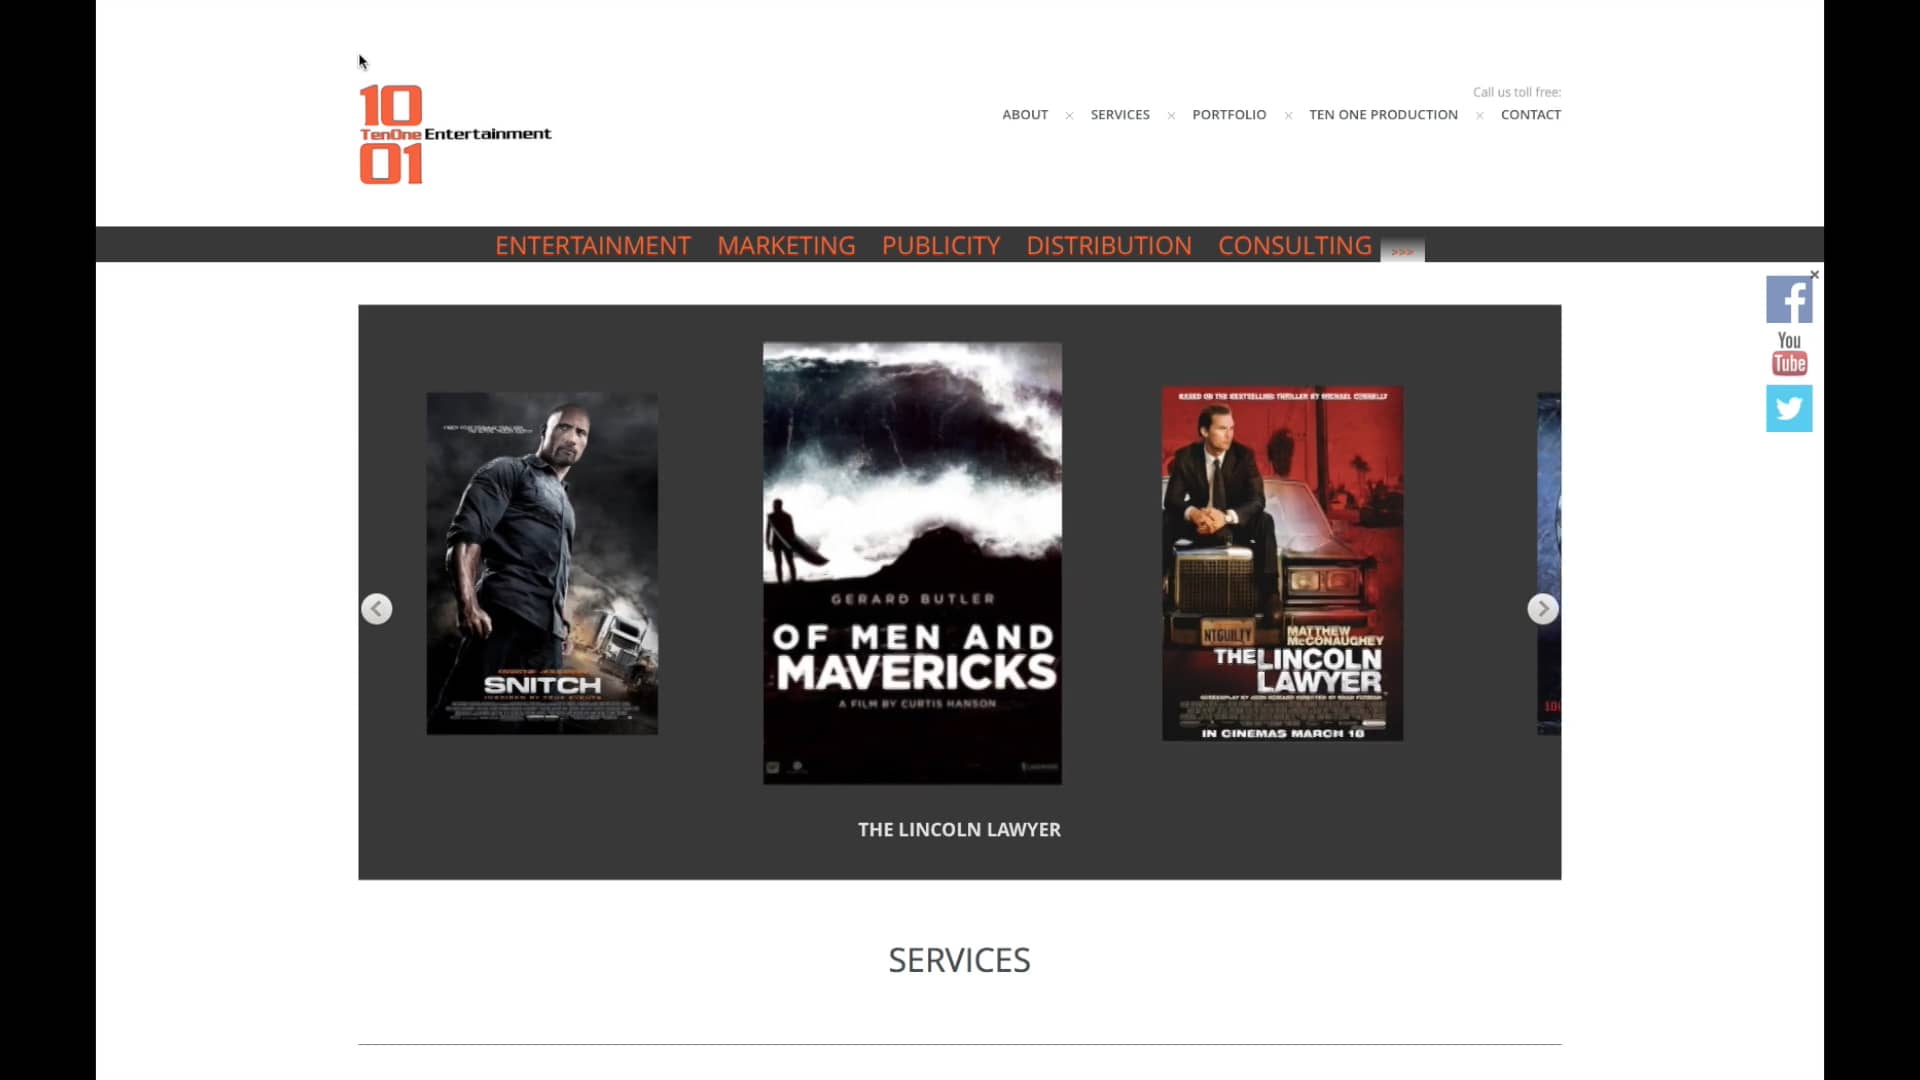The width and height of the screenshot is (1920, 1080).
Task: Go to next carousel slide arrow
Action: click(1543, 609)
